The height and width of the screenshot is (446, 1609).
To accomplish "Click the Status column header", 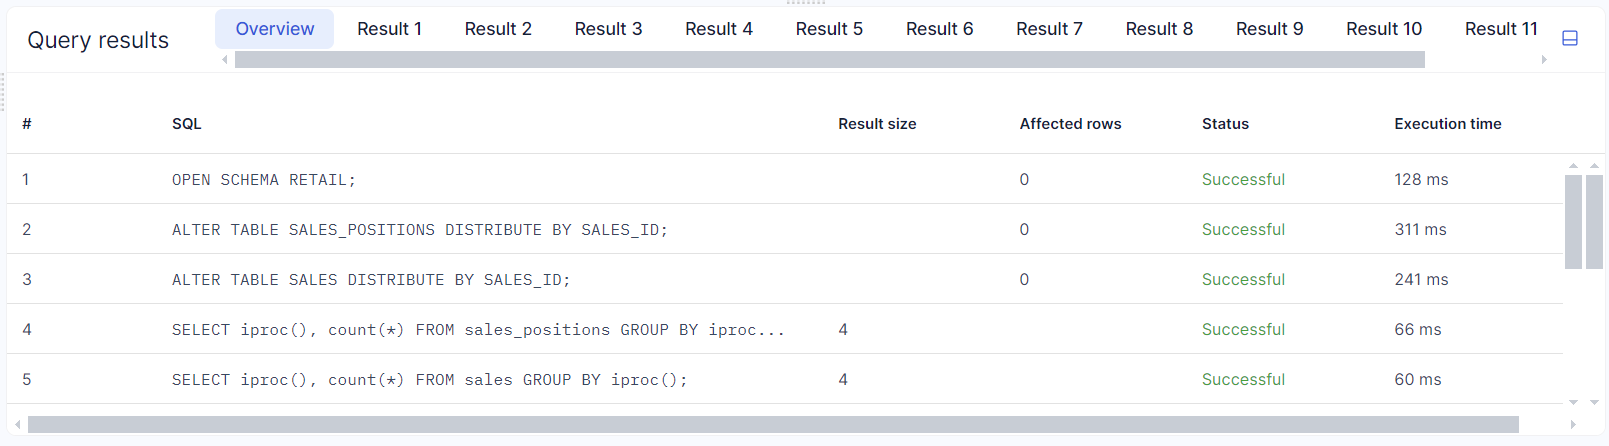I will (1225, 124).
